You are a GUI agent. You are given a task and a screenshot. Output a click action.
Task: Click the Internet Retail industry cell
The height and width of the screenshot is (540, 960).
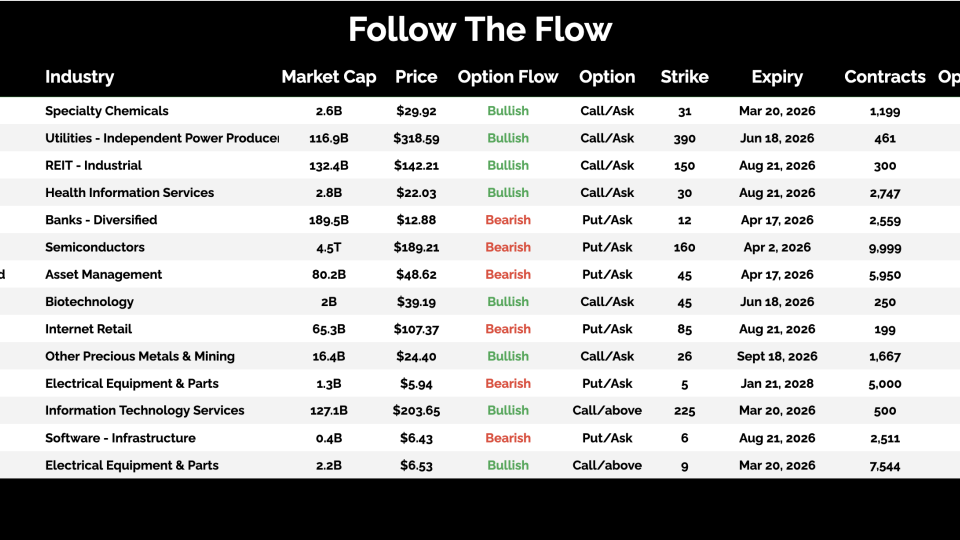pyautogui.click(x=88, y=329)
